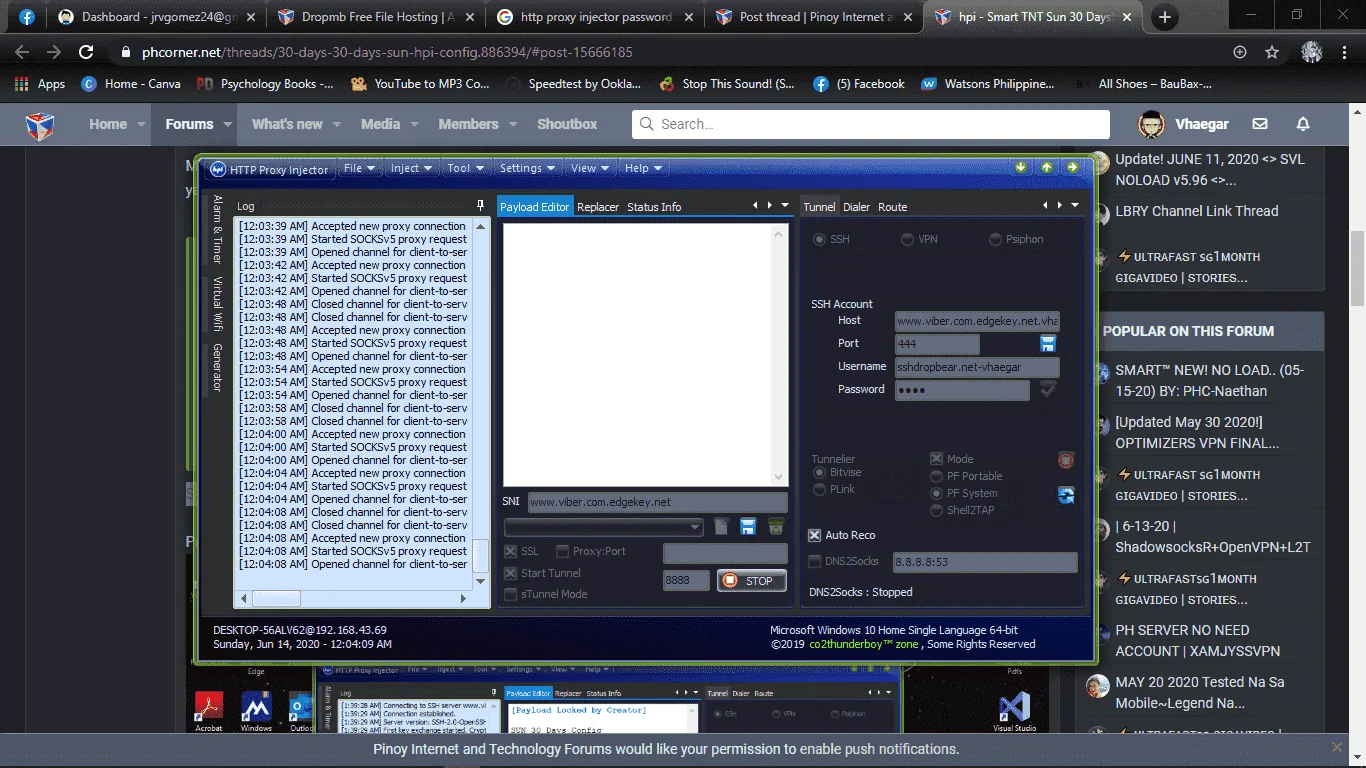Go back to previous page in Chrome
Screen dimensions: 1366x768
tap(22, 52)
